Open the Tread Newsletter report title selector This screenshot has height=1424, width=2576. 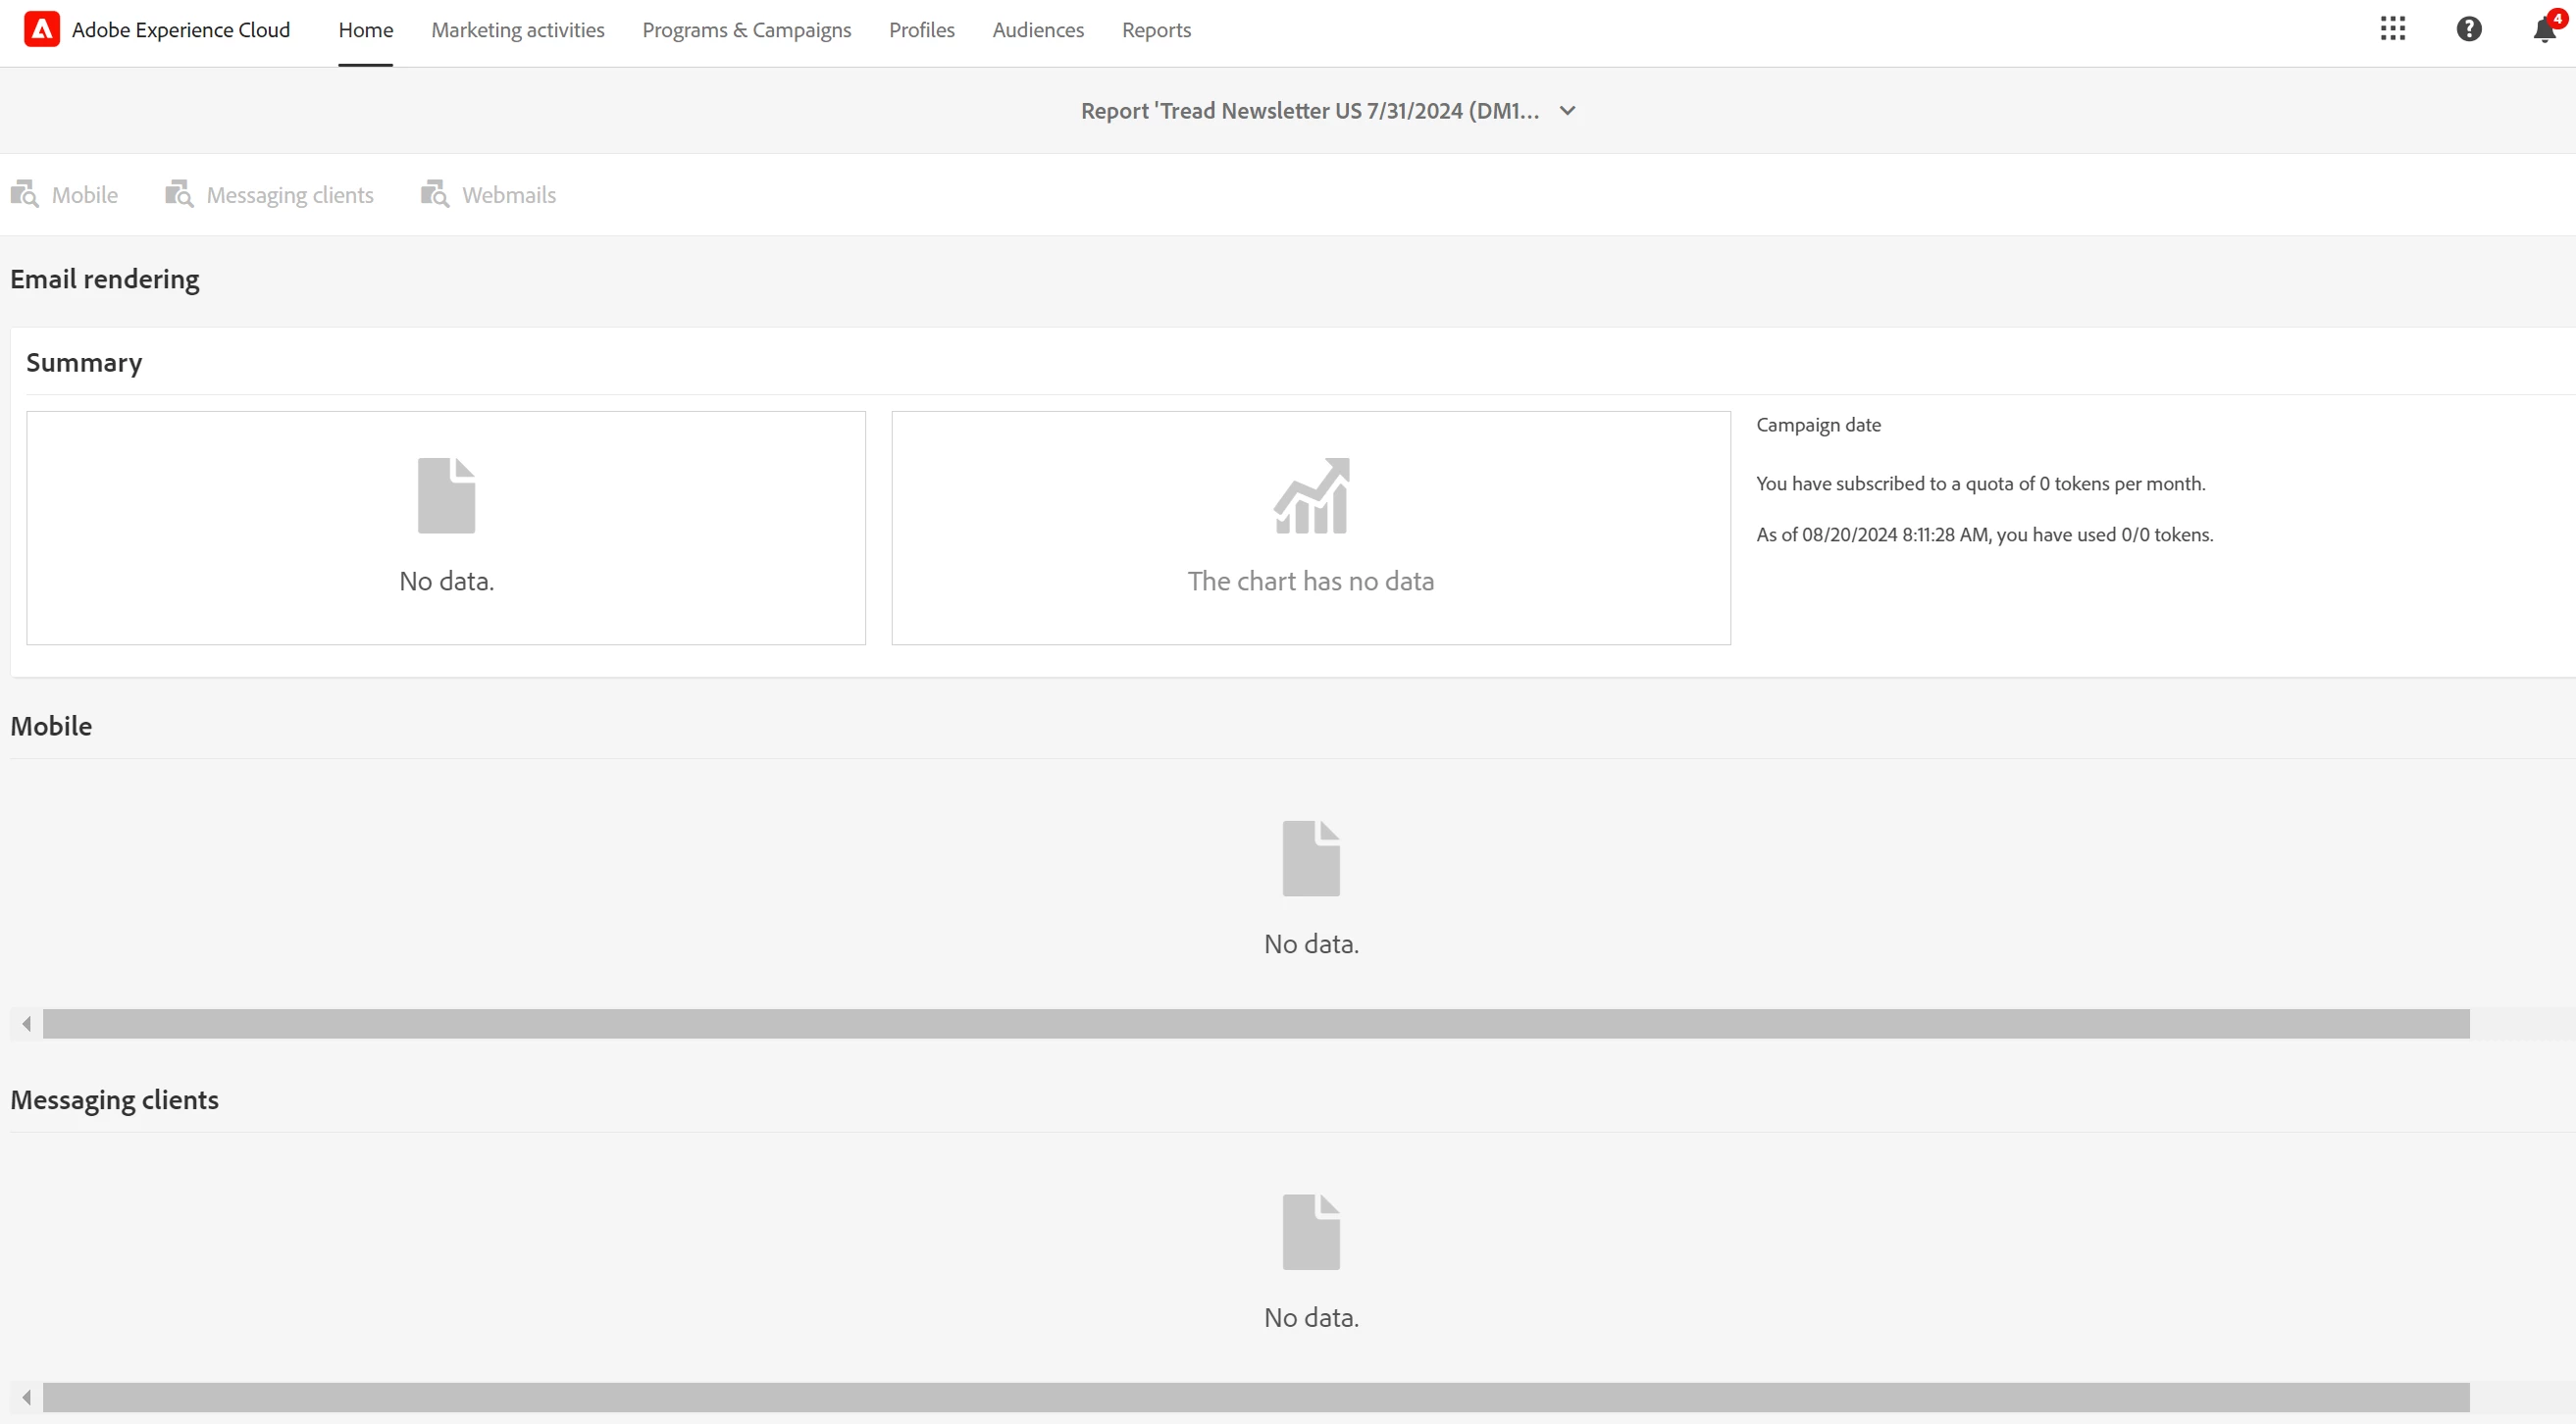pyautogui.click(x=1309, y=111)
